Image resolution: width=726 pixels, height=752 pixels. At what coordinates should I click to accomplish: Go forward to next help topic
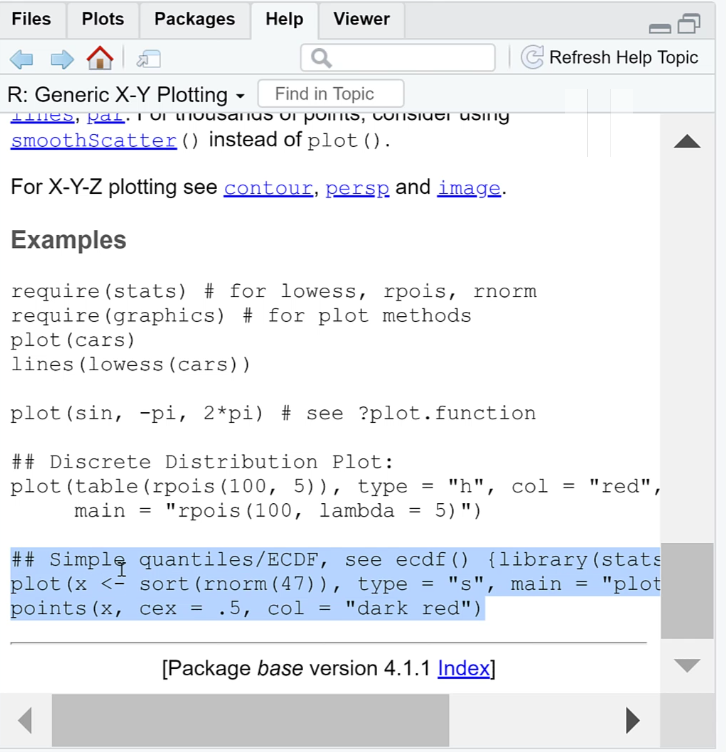tap(62, 59)
